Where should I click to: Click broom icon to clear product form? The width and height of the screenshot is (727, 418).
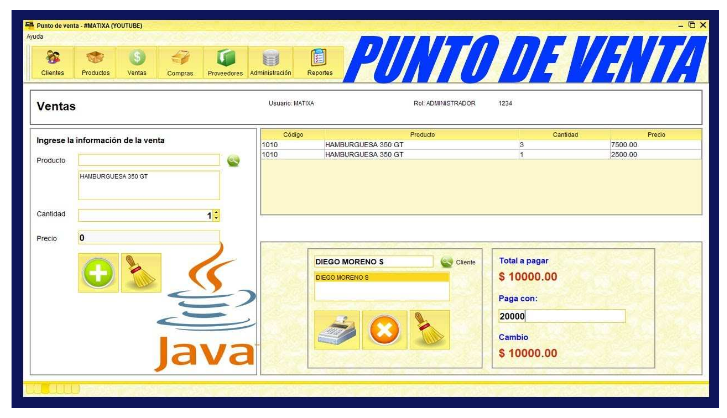(141, 273)
